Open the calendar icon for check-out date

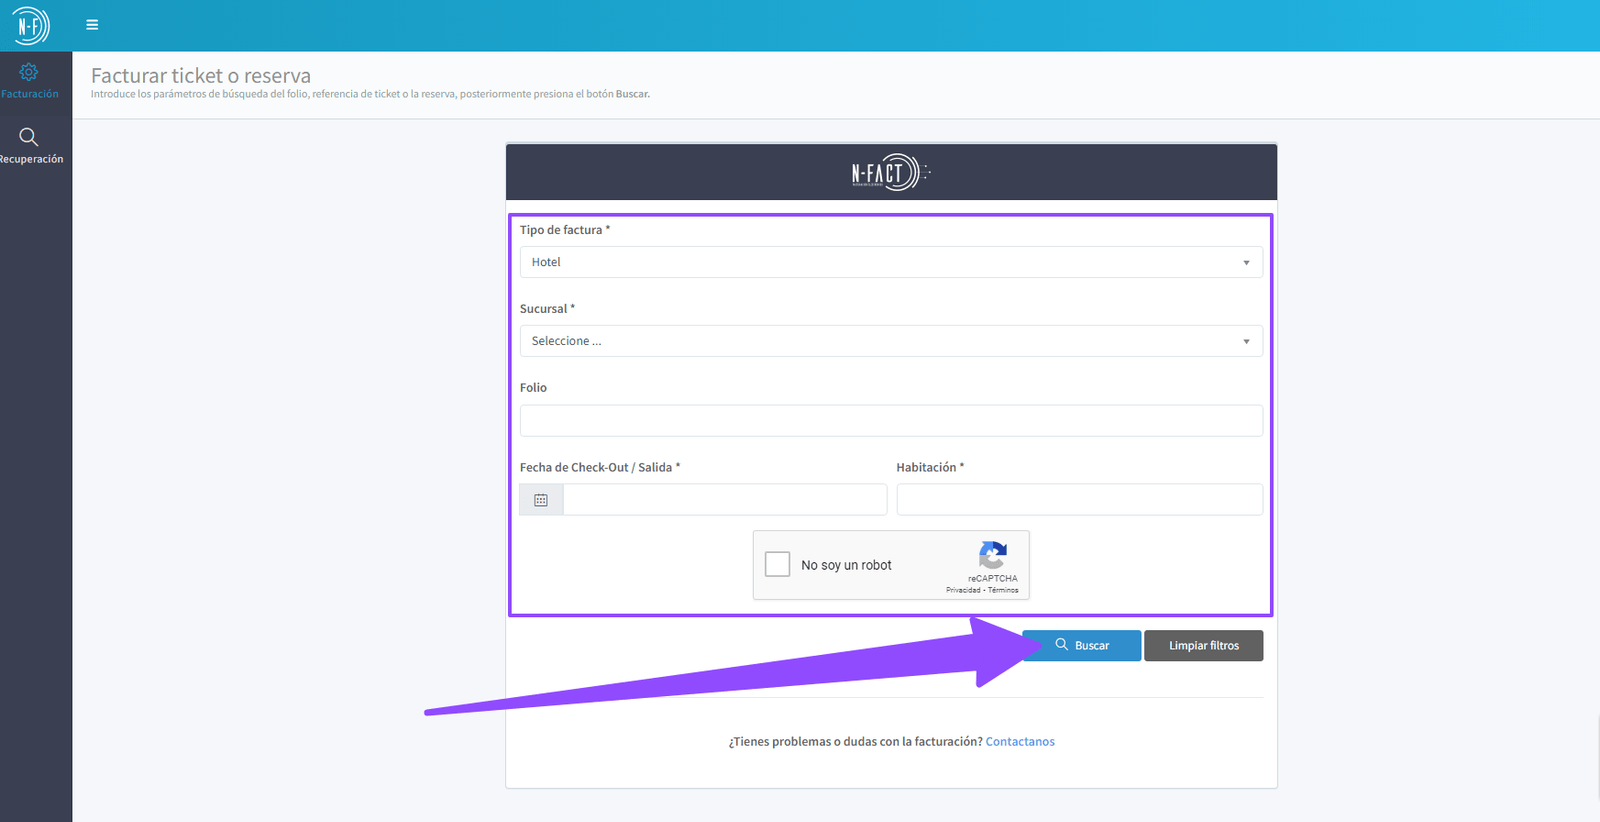click(541, 500)
